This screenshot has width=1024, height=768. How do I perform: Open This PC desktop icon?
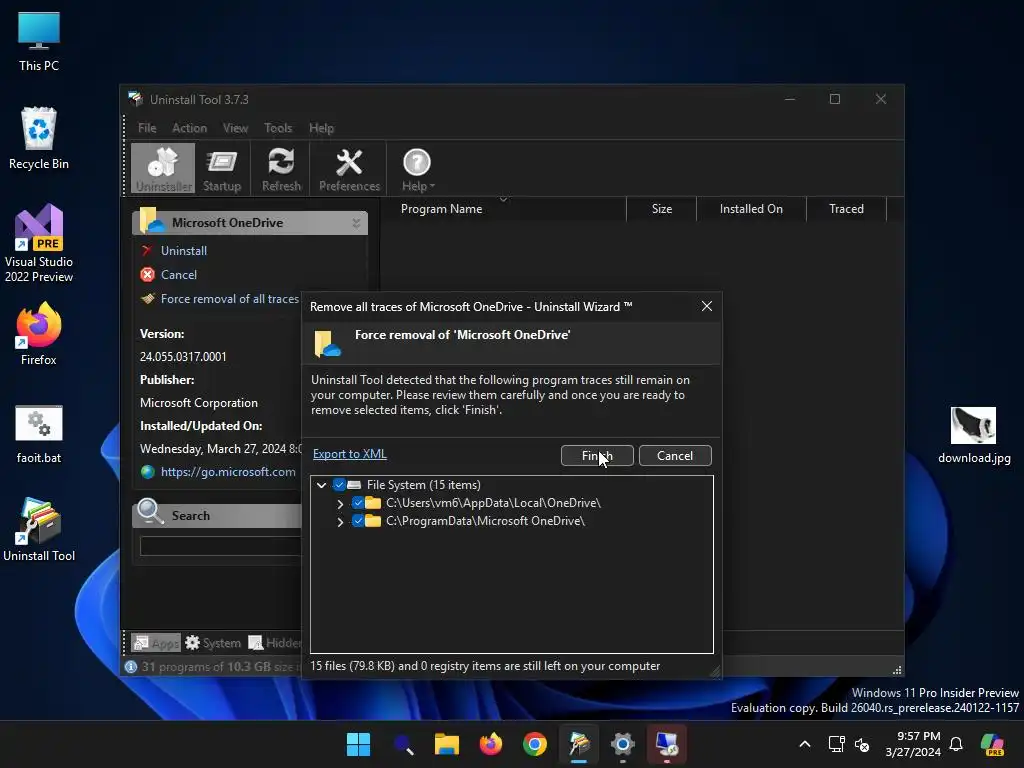click(39, 40)
